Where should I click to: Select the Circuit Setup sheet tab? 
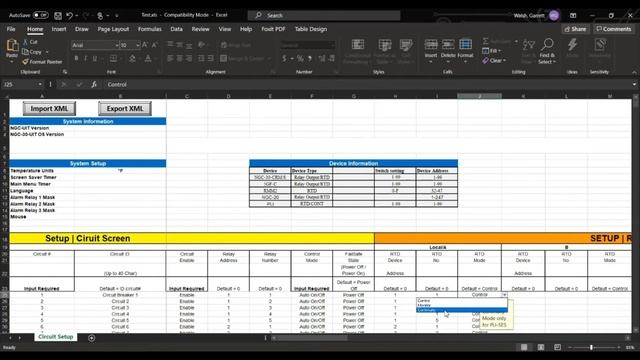pyautogui.click(x=56, y=337)
